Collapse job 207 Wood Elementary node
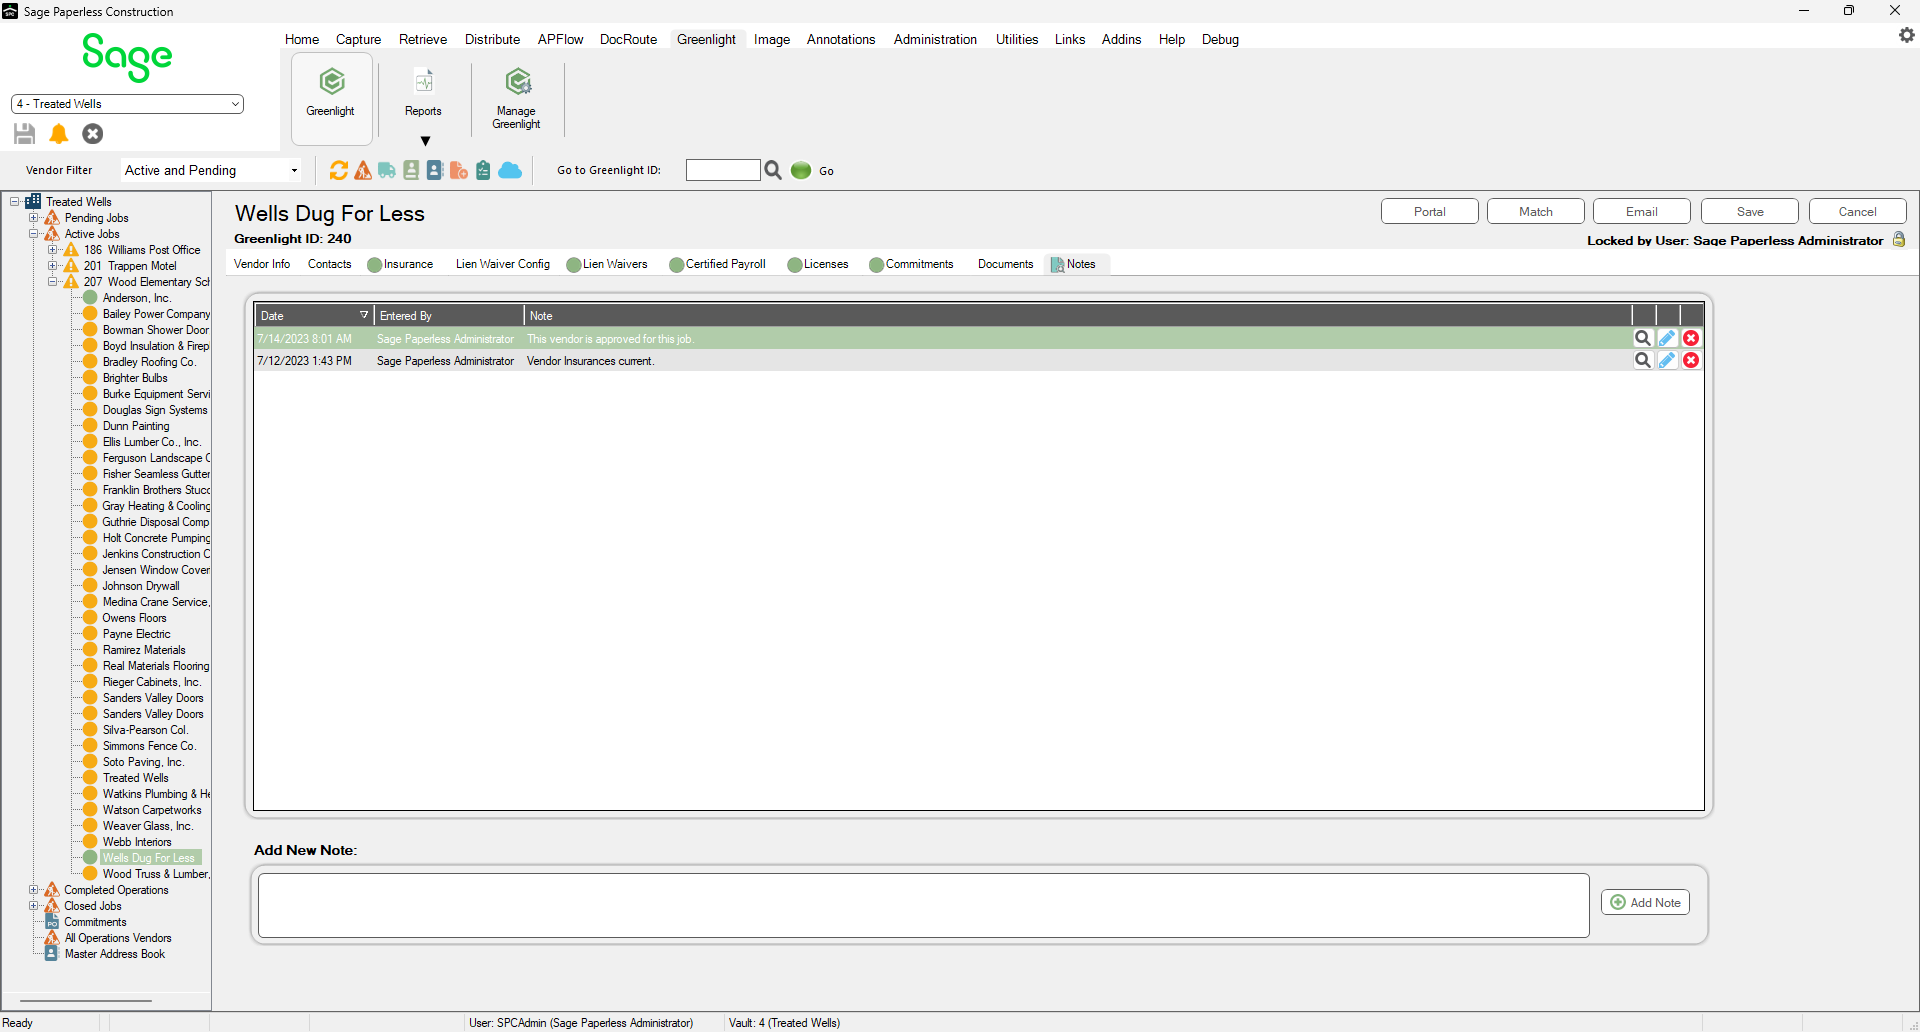The height and width of the screenshot is (1032, 1920). (53, 281)
